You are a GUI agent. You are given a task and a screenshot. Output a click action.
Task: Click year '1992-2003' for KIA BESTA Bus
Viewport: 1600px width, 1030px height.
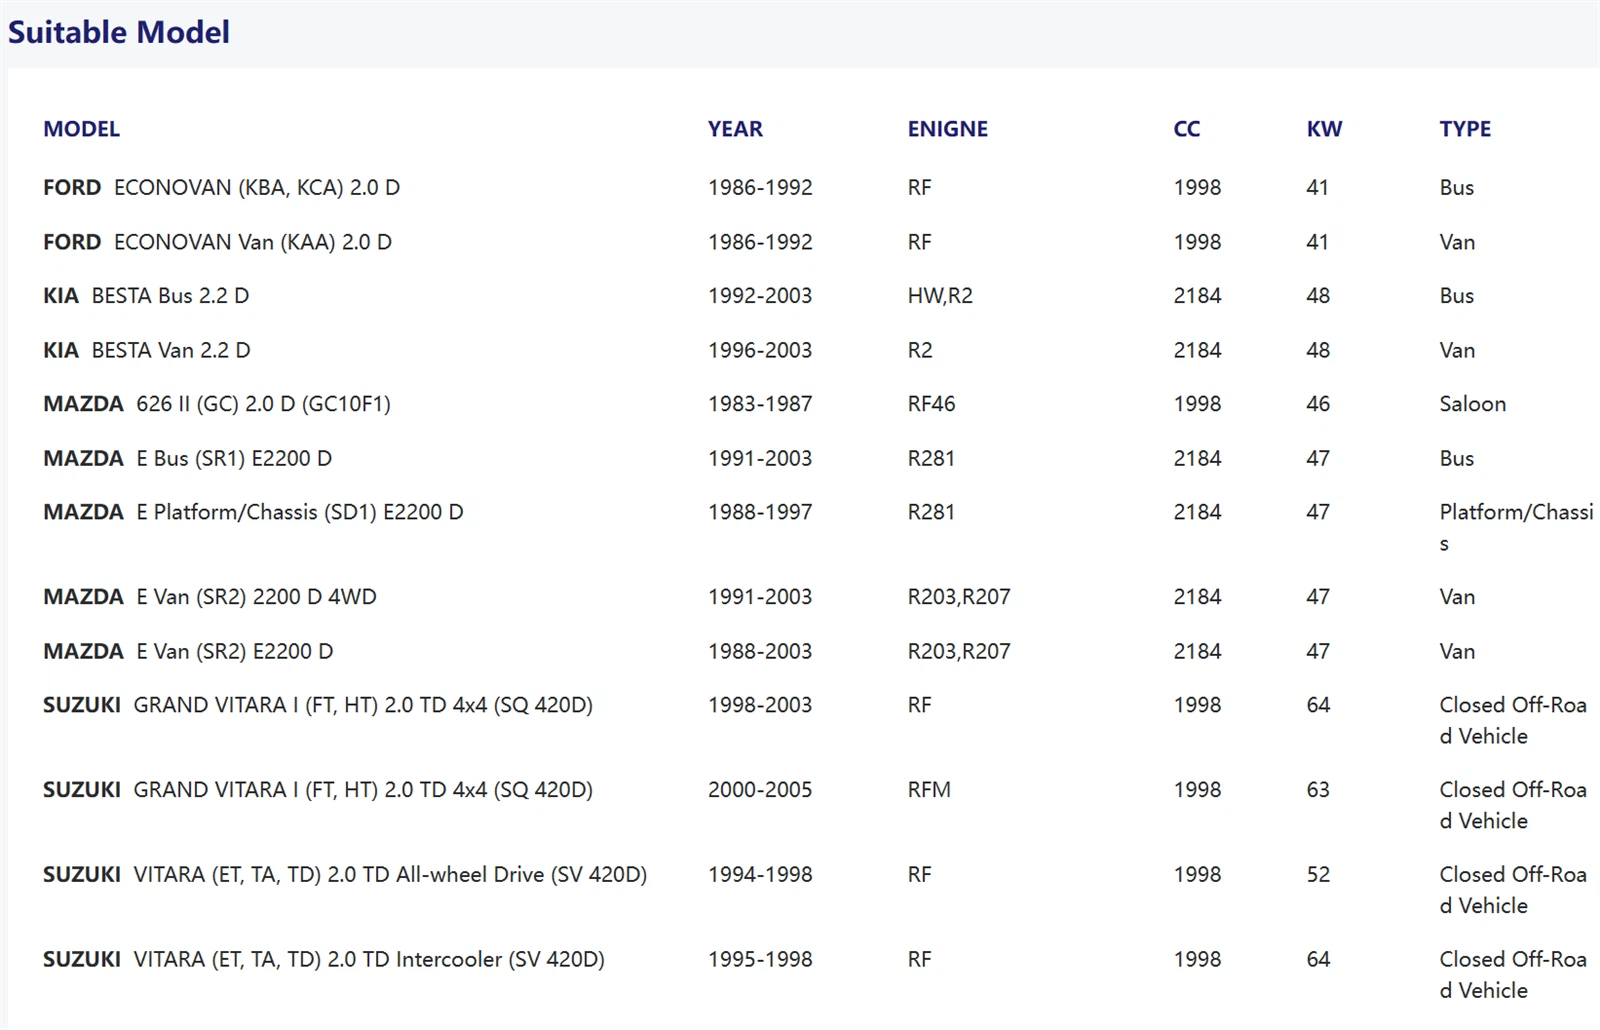coord(760,296)
